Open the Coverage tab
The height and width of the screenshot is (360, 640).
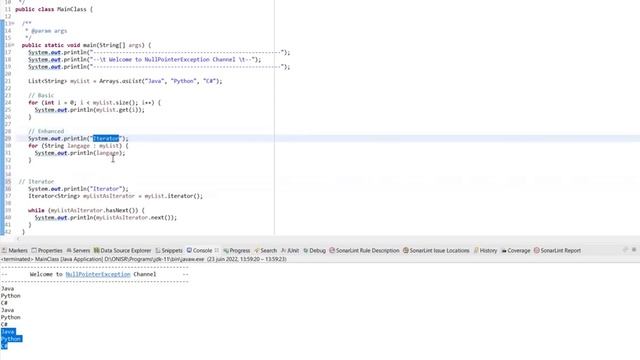pyautogui.click(x=516, y=250)
